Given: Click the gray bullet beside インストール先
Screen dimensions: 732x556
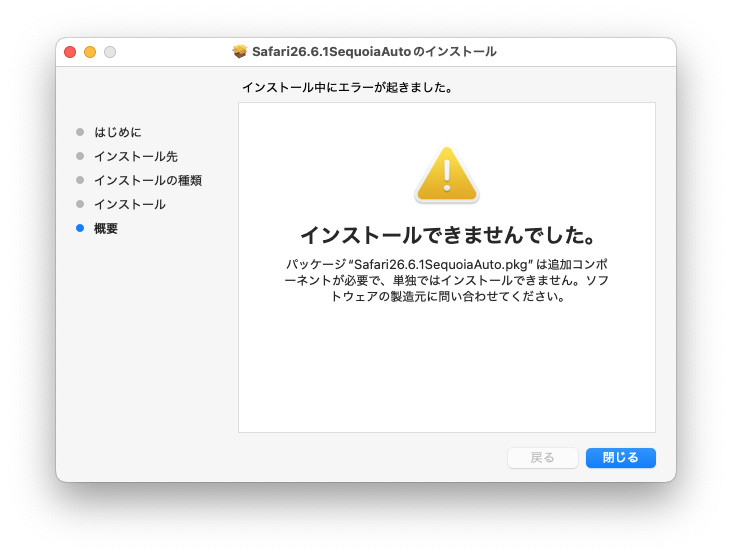Looking at the screenshot, I should 80,156.
